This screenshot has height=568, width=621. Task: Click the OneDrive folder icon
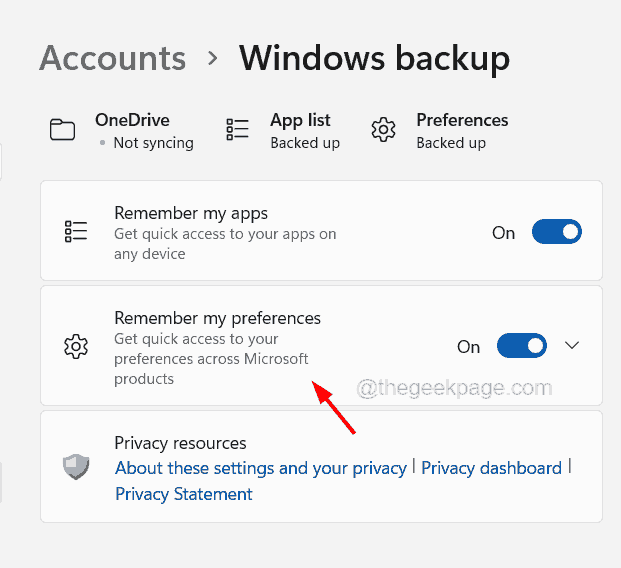63,130
